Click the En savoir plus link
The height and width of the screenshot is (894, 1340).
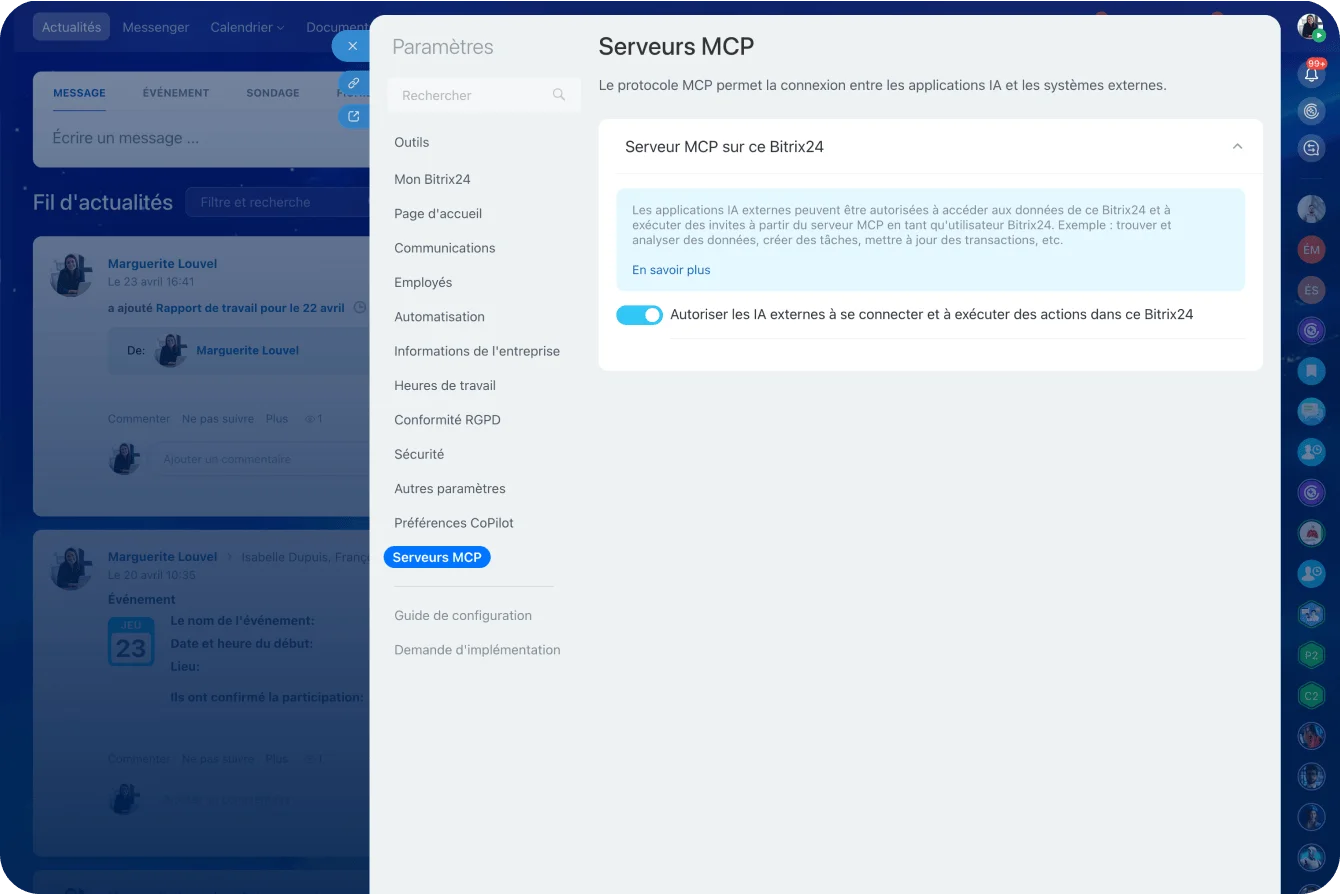(671, 270)
